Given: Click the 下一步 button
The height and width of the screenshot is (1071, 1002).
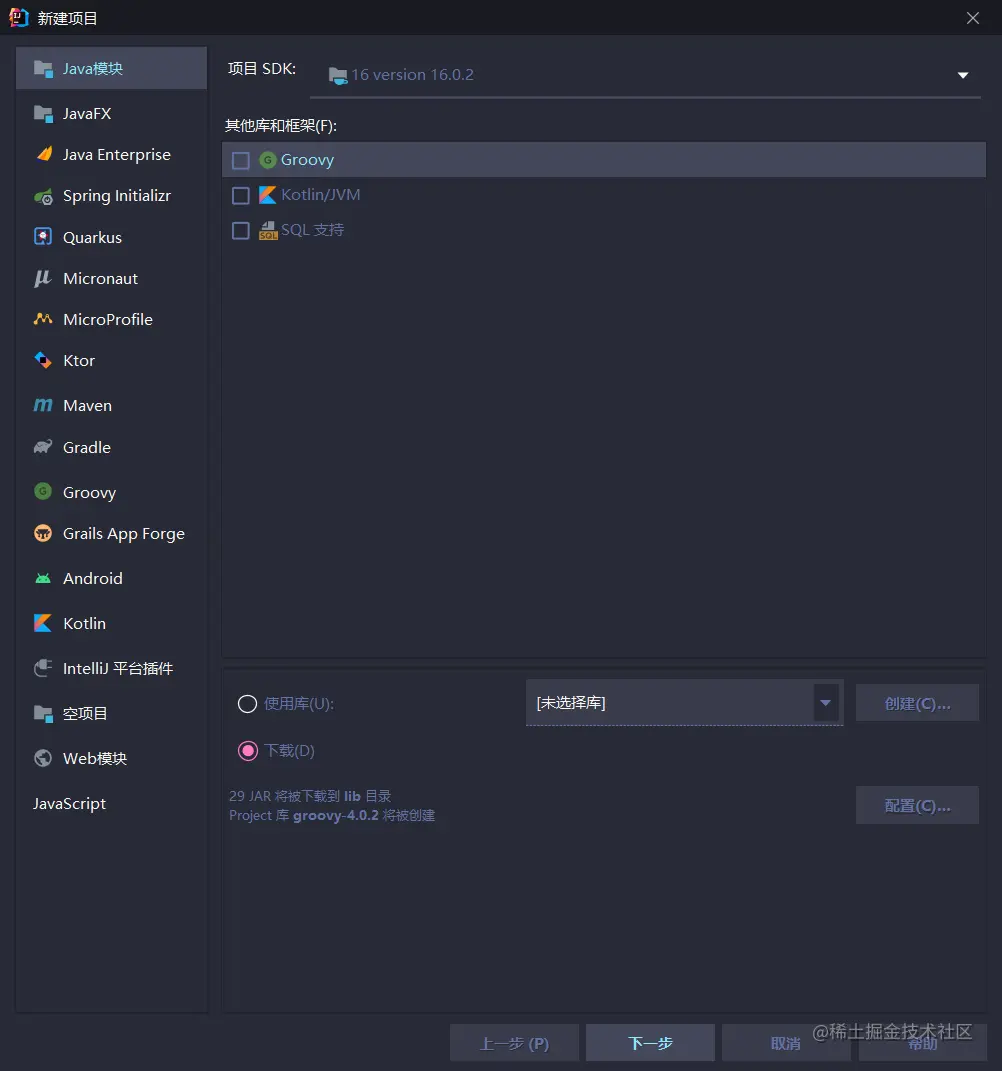Looking at the screenshot, I should pos(650,1042).
